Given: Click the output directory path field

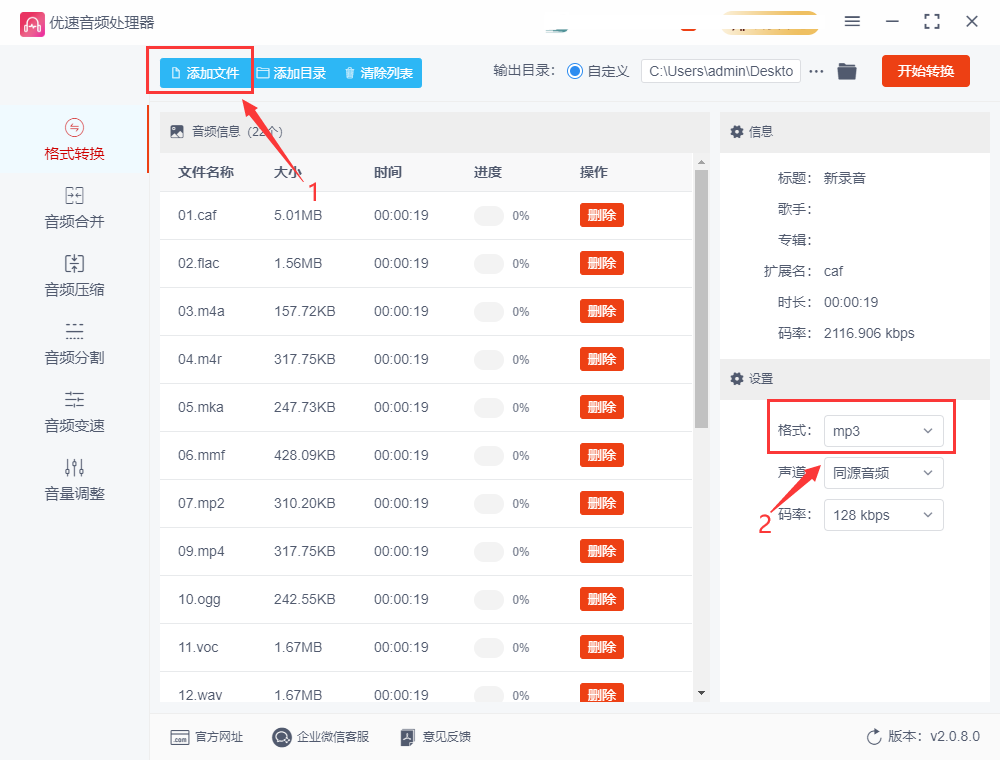Looking at the screenshot, I should point(721,71).
